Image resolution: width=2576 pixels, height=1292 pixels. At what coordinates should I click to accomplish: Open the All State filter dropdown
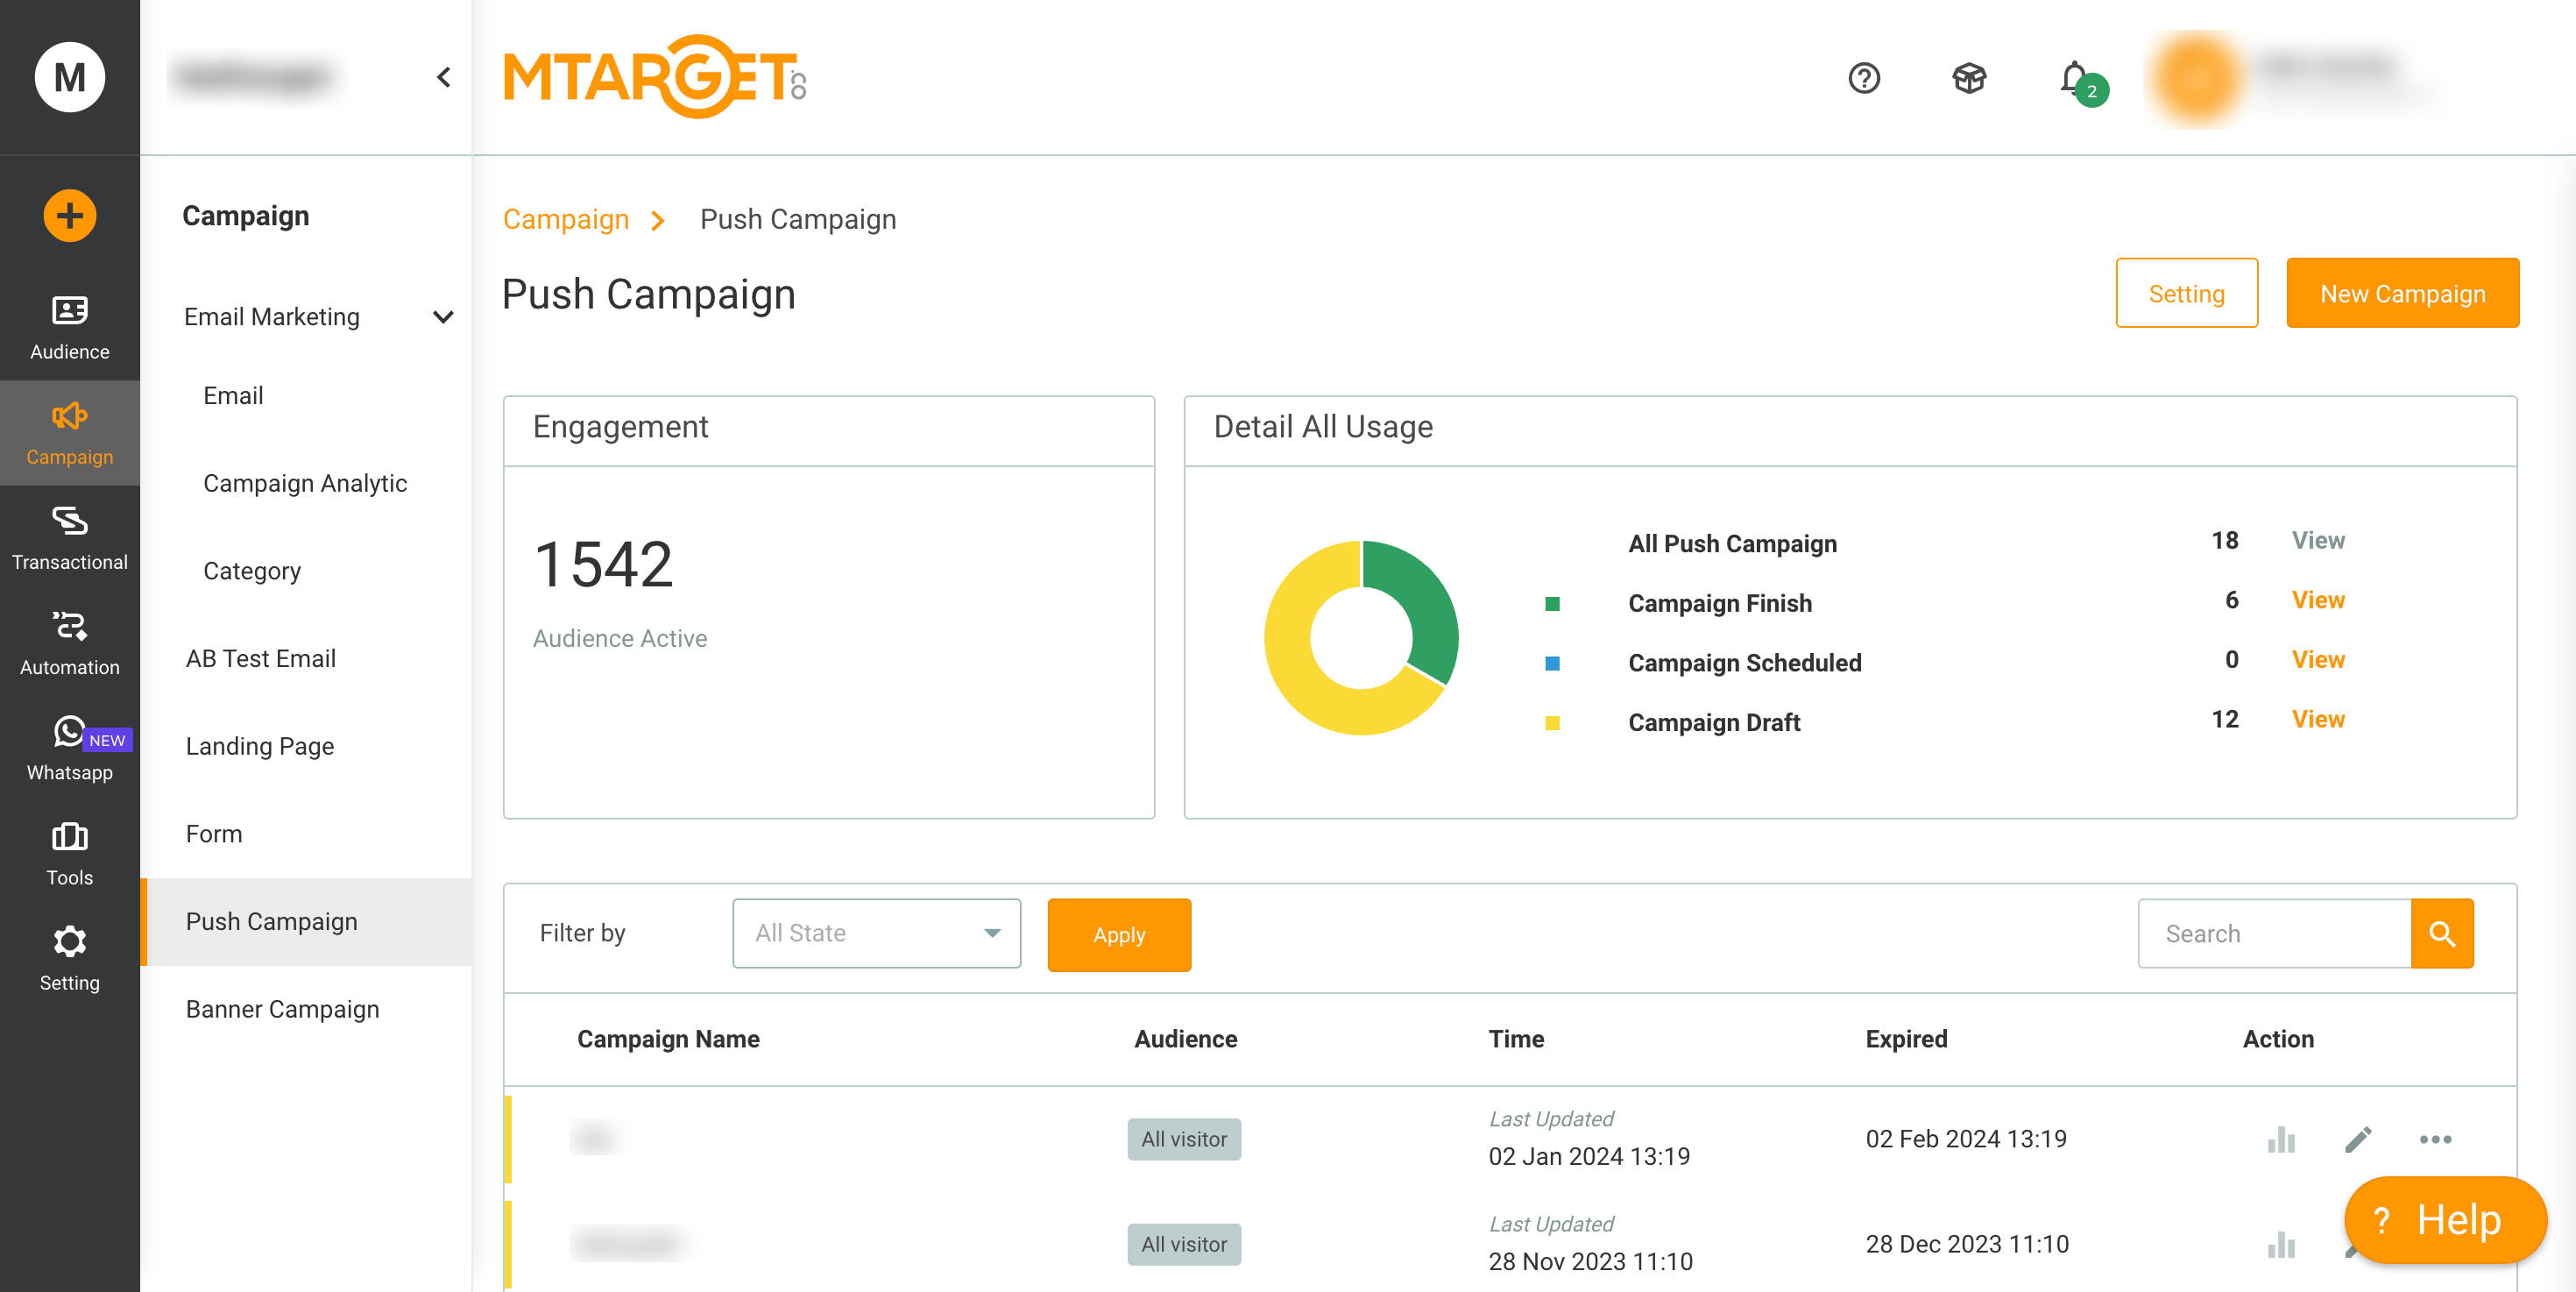876,933
